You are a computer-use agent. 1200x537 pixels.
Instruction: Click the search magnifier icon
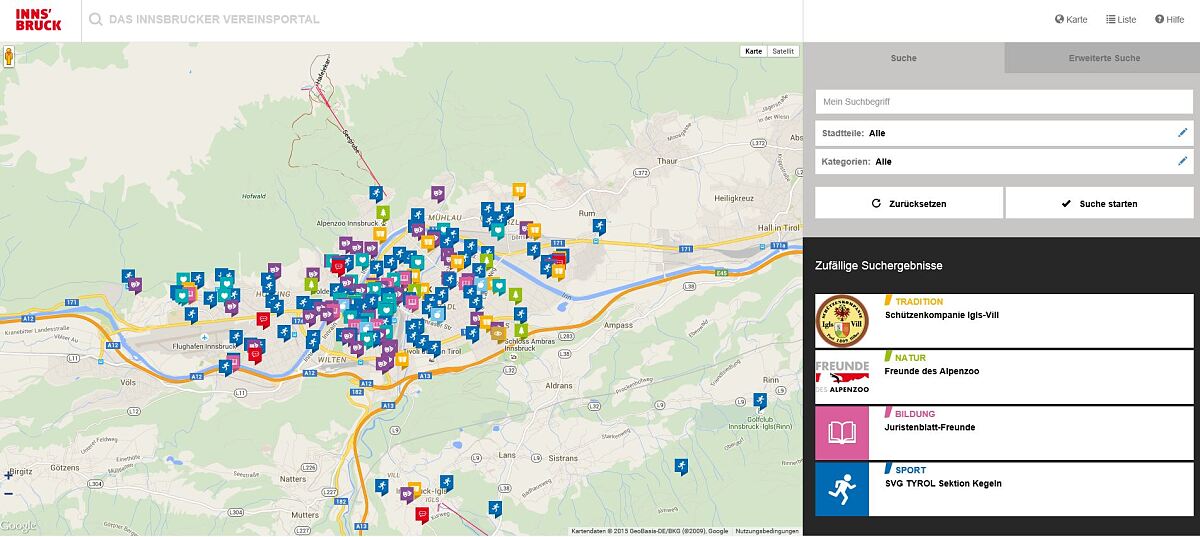[x=96, y=19]
